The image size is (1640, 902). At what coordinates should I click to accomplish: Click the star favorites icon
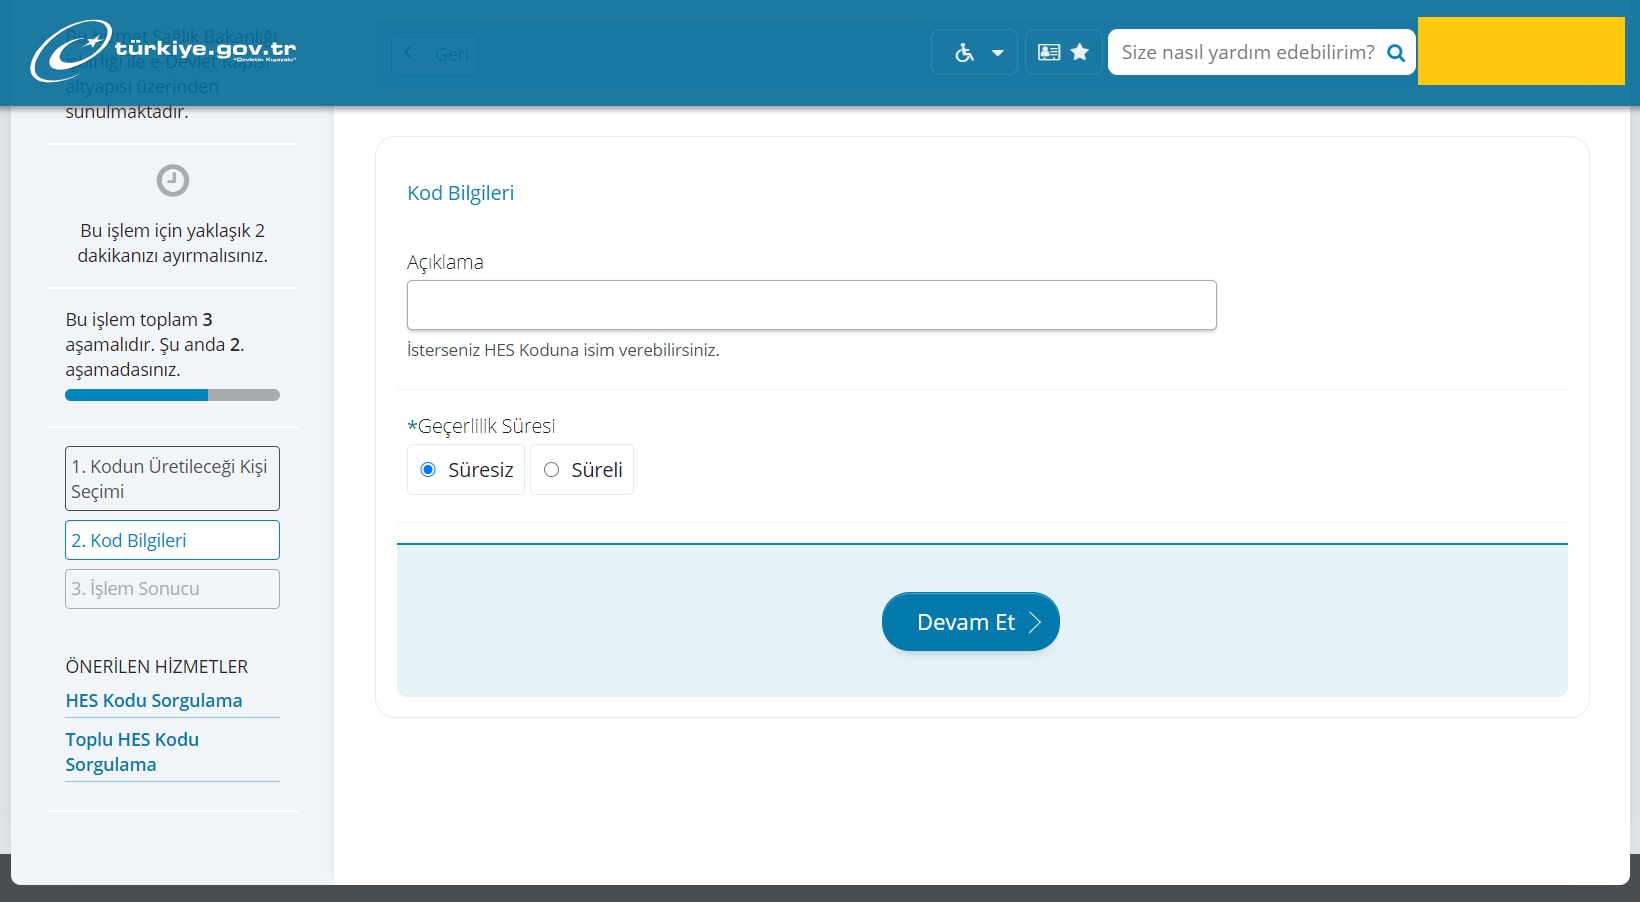coord(1080,52)
